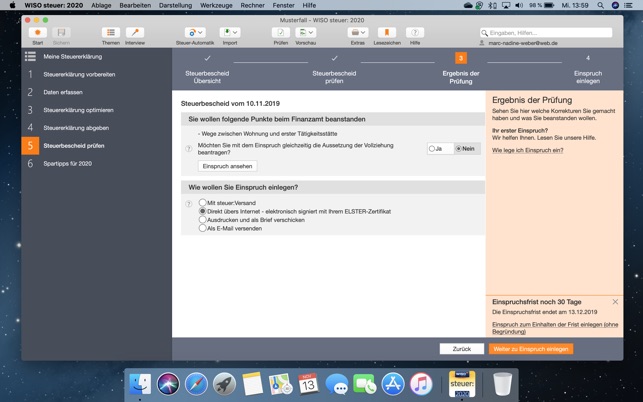Click the Interview toolbar icon
643x402 pixels.
point(135,32)
